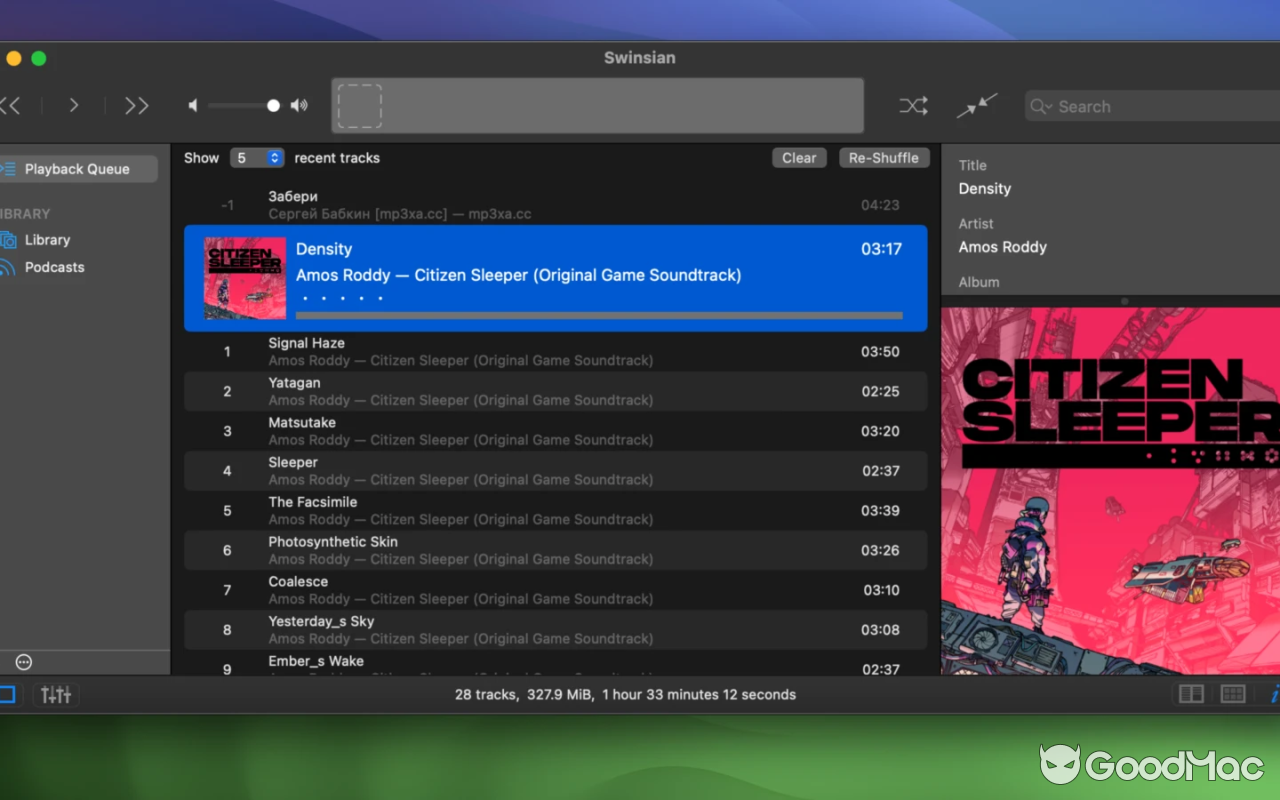
Task: Open the Show count dropdown set to 5
Action: pos(257,157)
